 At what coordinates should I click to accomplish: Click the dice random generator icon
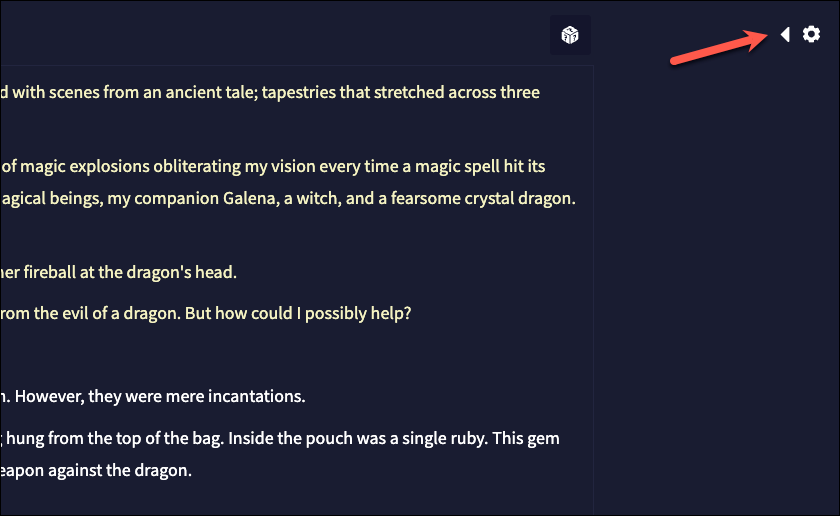570,35
